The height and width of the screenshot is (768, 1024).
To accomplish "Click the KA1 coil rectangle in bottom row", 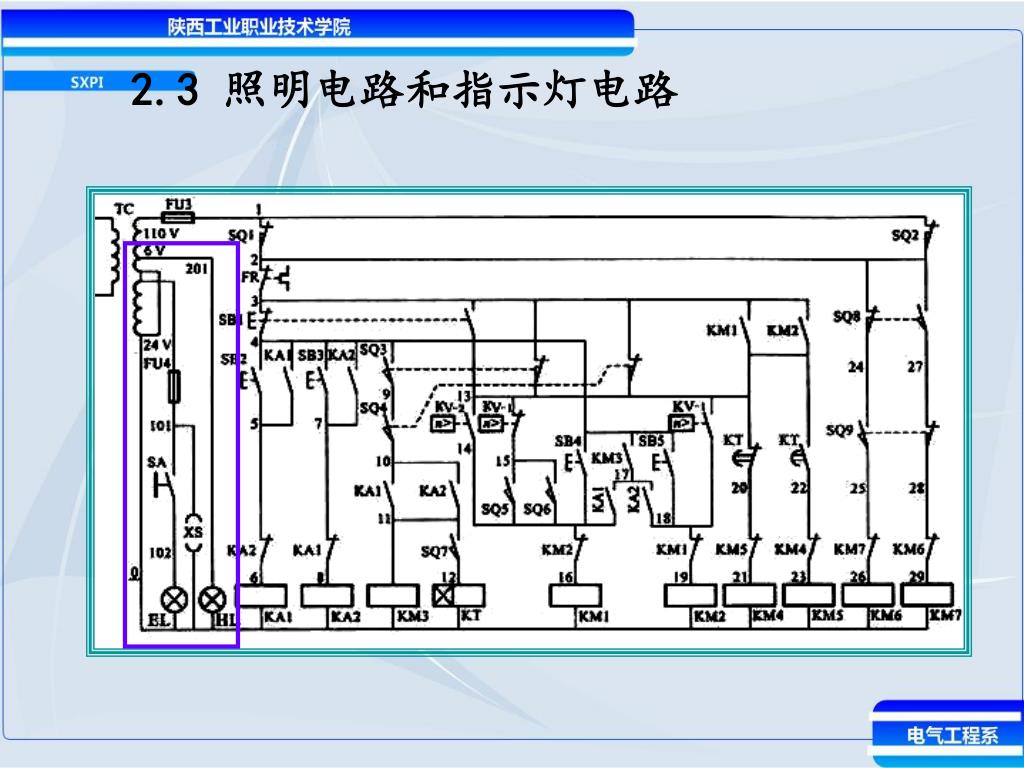I will 261,596.
